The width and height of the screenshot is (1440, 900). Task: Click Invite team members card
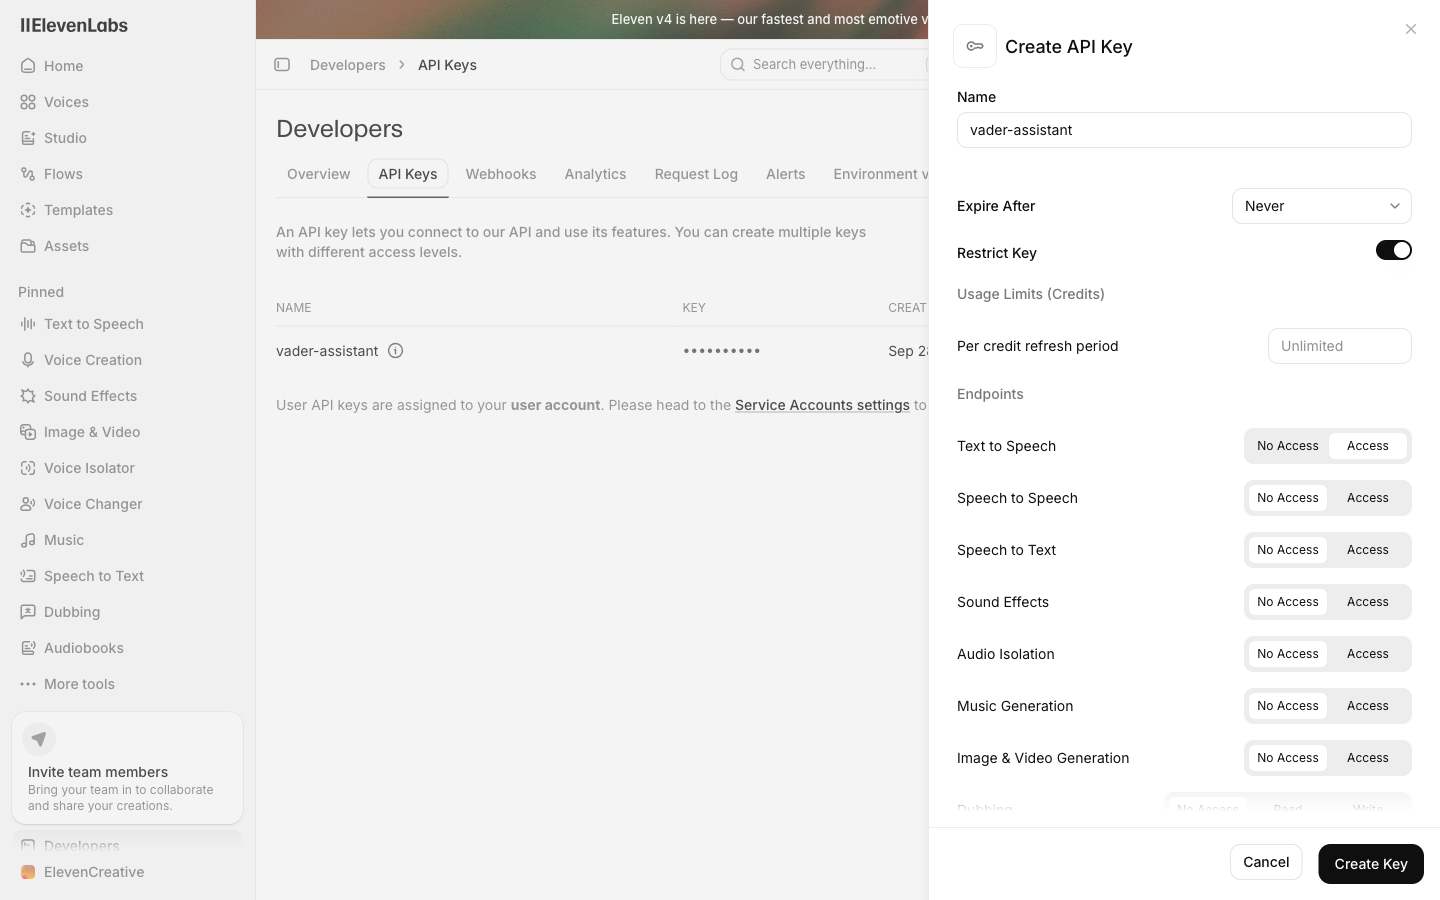pos(127,768)
